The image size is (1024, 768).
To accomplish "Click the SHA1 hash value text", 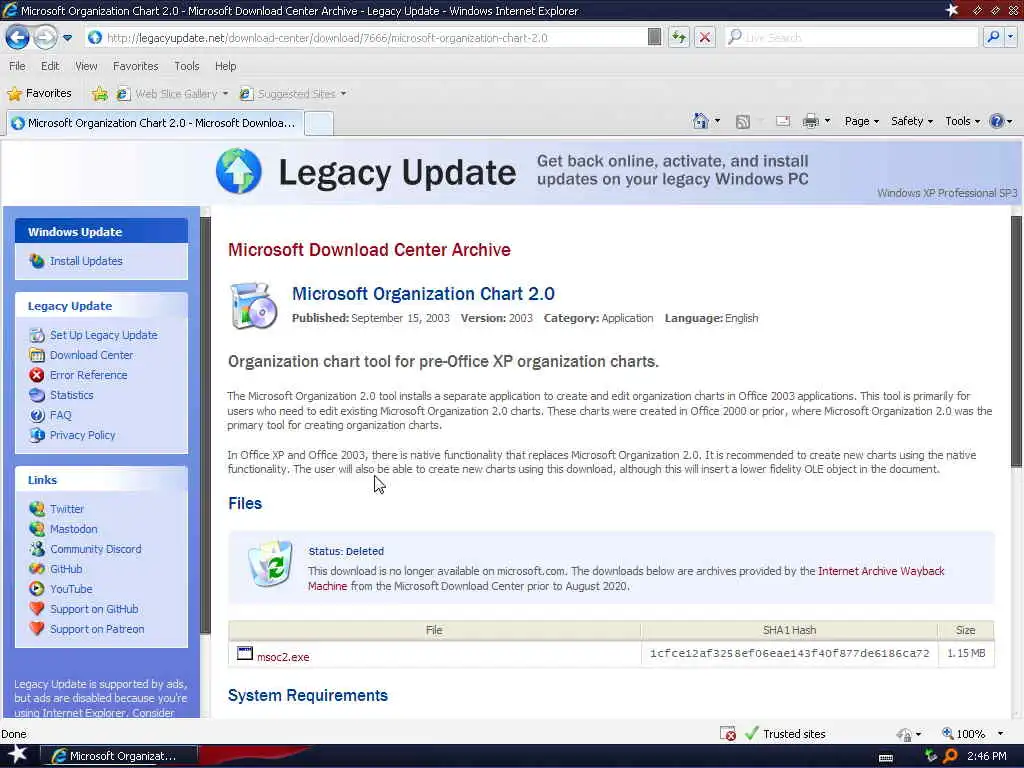I will pyautogui.click(x=789, y=653).
